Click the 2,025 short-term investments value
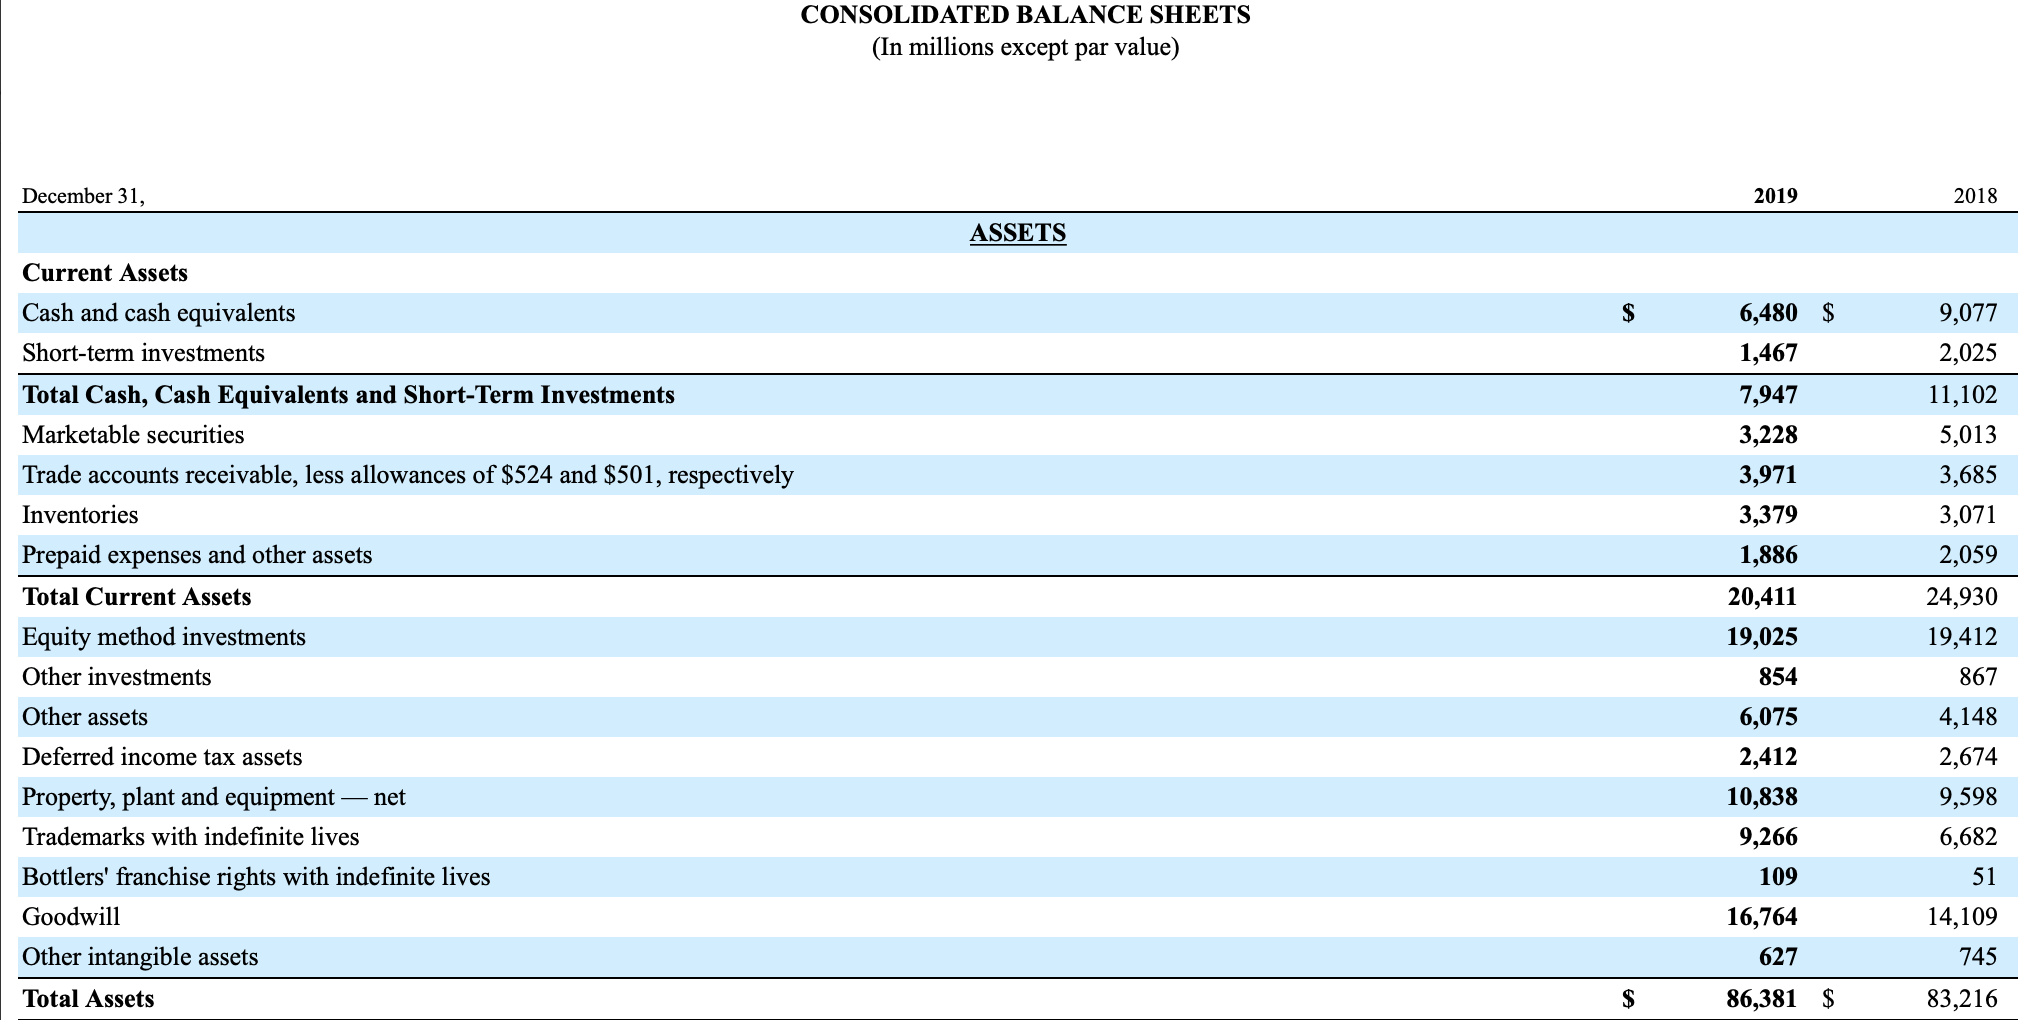This screenshot has height=1020, width=2044. click(x=1968, y=353)
